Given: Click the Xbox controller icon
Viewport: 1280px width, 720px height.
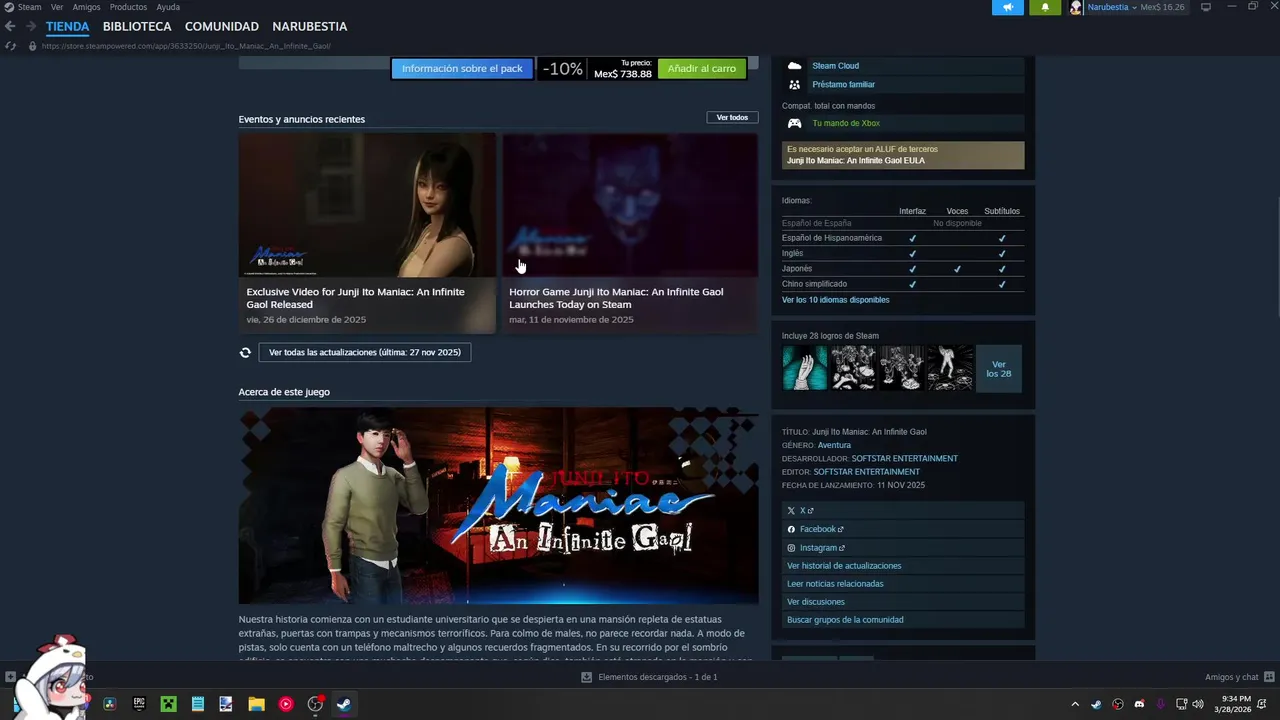Looking at the screenshot, I should point(794,123).
